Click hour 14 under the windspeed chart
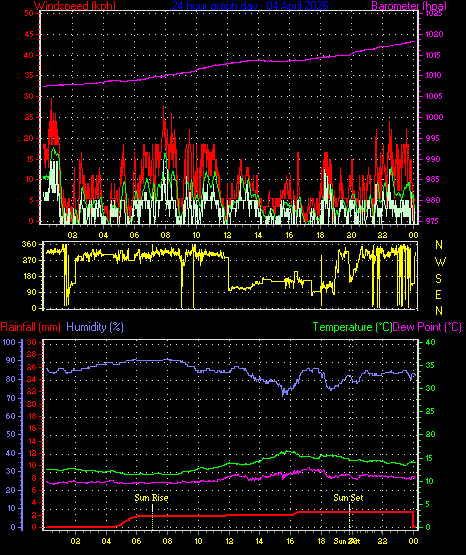The image size is (466, 555). 258,235
